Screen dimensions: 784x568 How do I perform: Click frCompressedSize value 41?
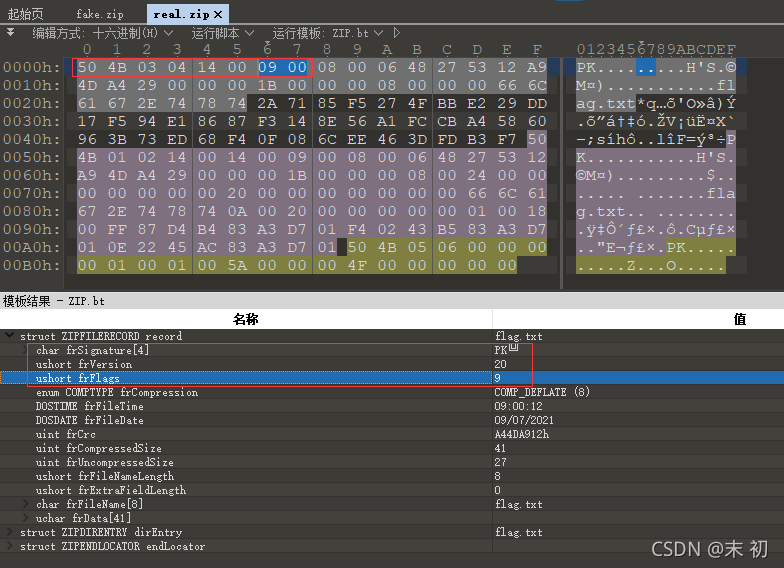[500, 448]
